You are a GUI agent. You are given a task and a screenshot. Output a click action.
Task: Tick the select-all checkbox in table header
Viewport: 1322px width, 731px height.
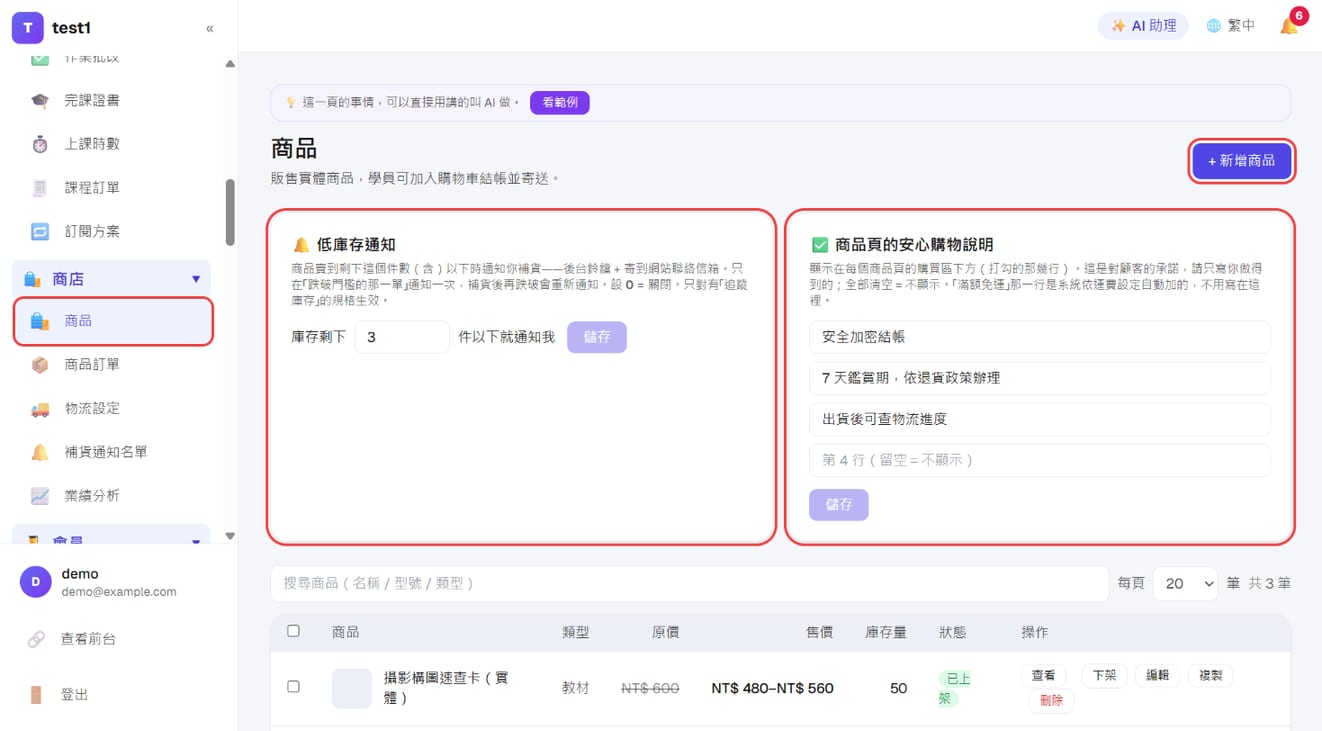(293, 631)
